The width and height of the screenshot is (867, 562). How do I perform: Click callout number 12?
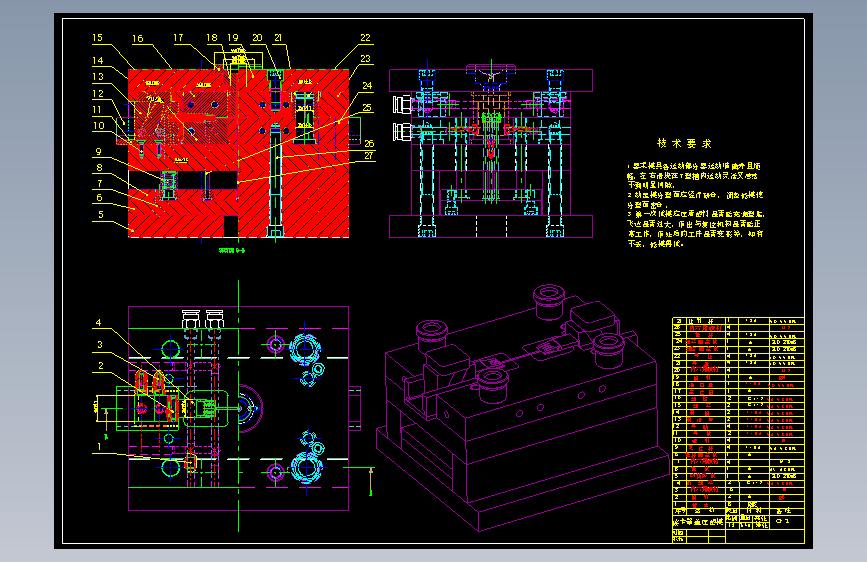[x=98, y=93]
